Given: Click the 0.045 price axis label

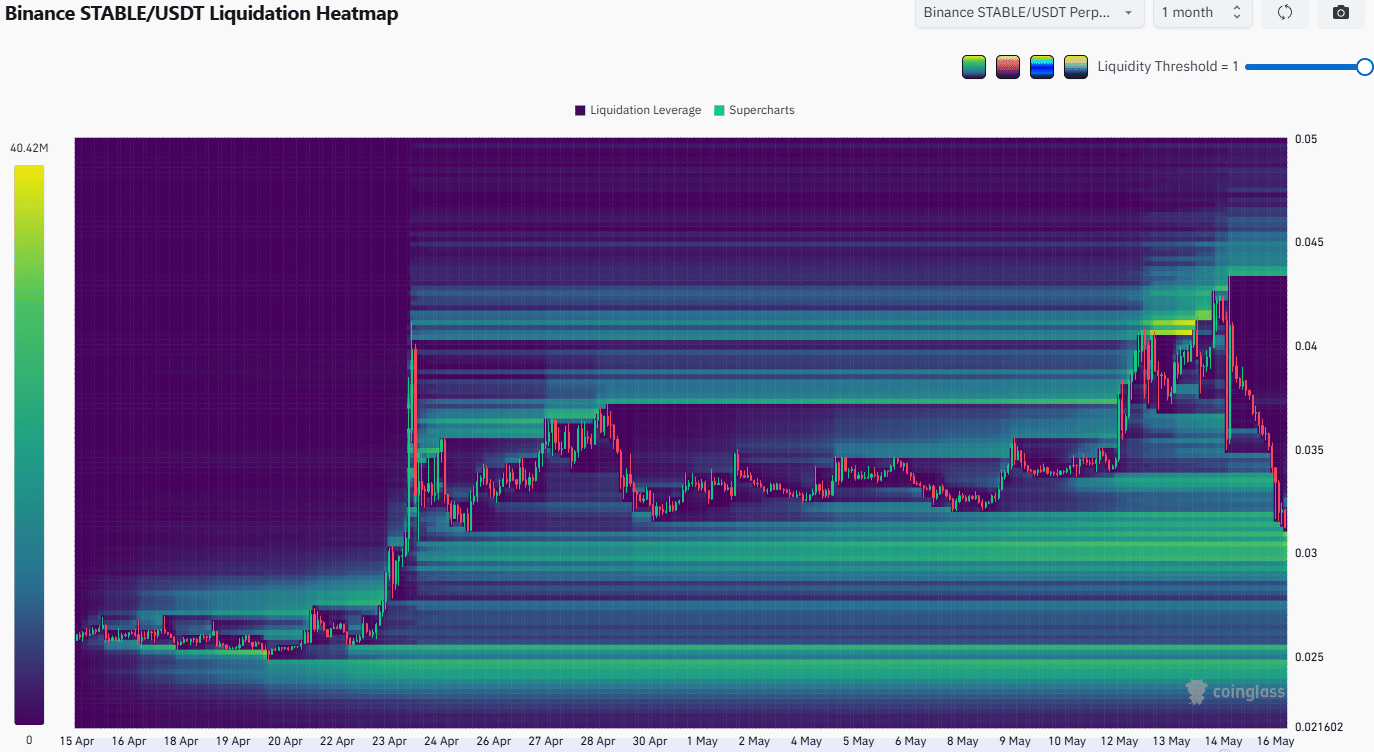Looking at the screenshot, I should (x=1307, y=243).
